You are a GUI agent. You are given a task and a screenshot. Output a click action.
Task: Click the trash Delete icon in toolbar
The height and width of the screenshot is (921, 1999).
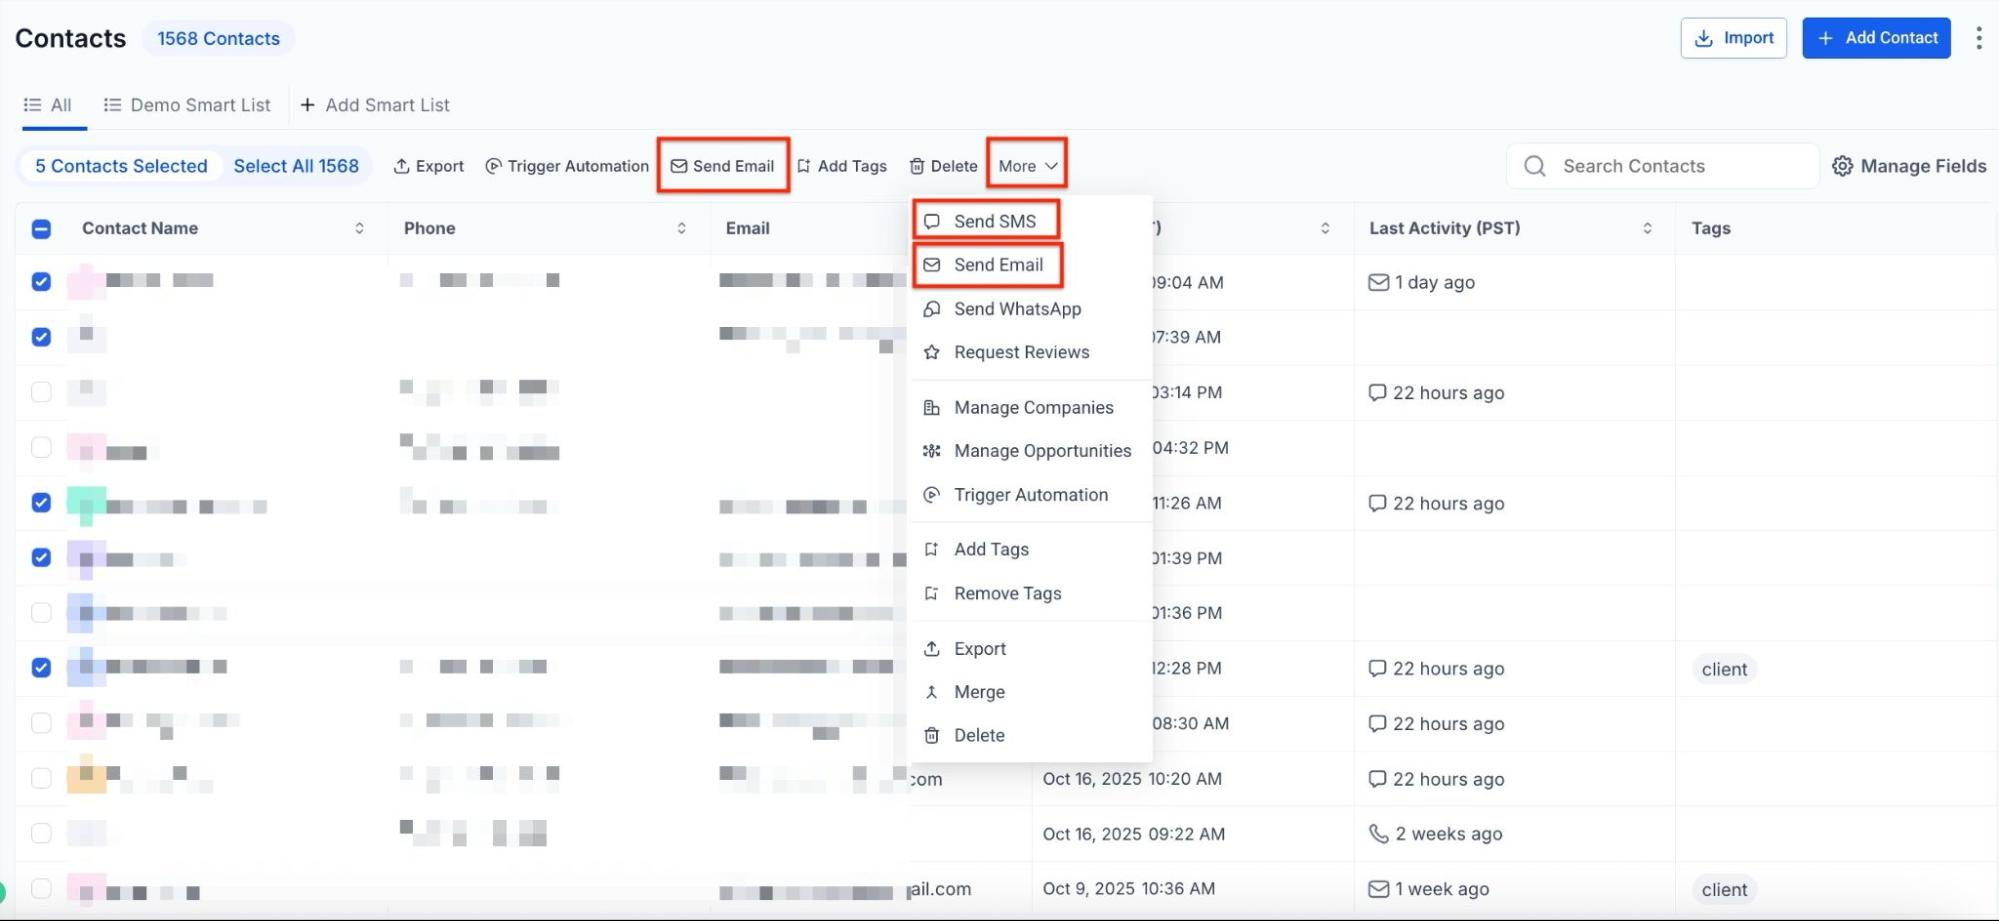(x=917, y=166)
